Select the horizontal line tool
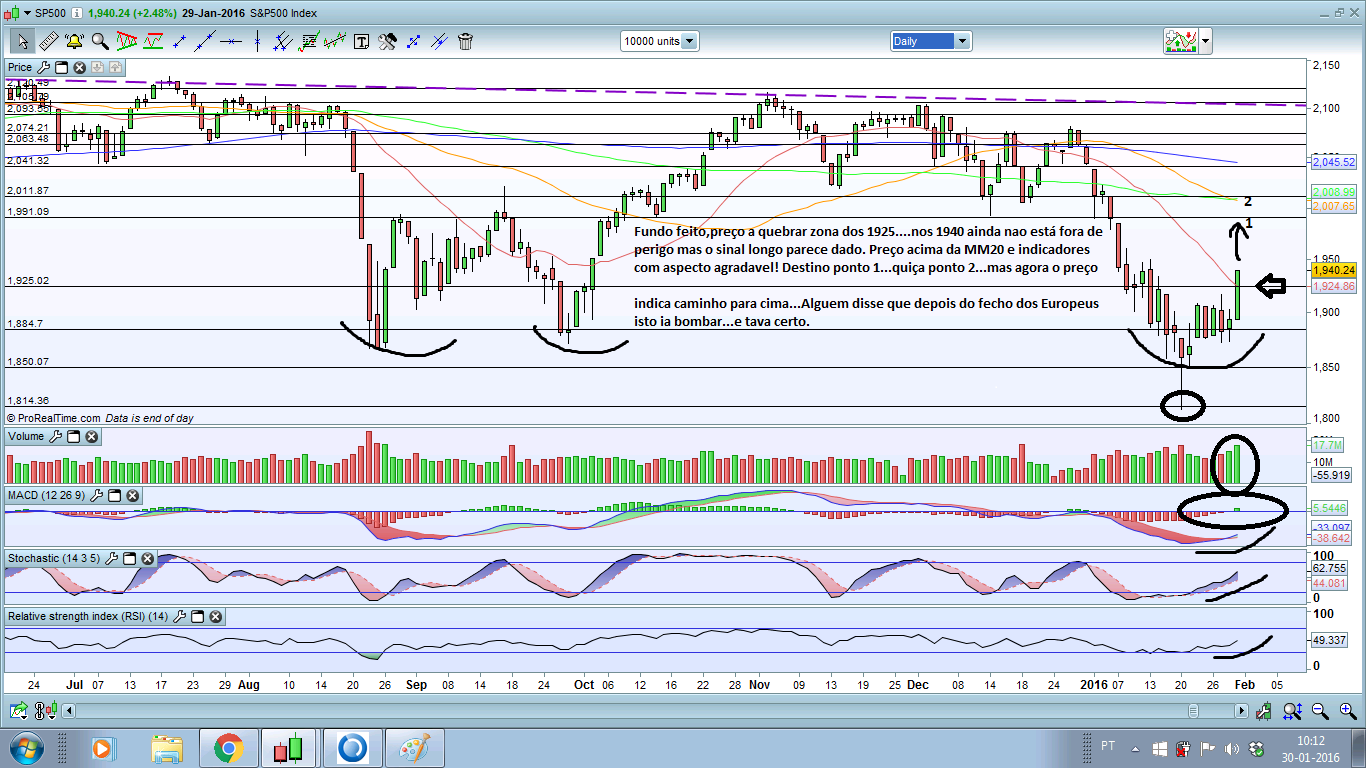This screenshot has width=1366, height=768. (231, 41)
